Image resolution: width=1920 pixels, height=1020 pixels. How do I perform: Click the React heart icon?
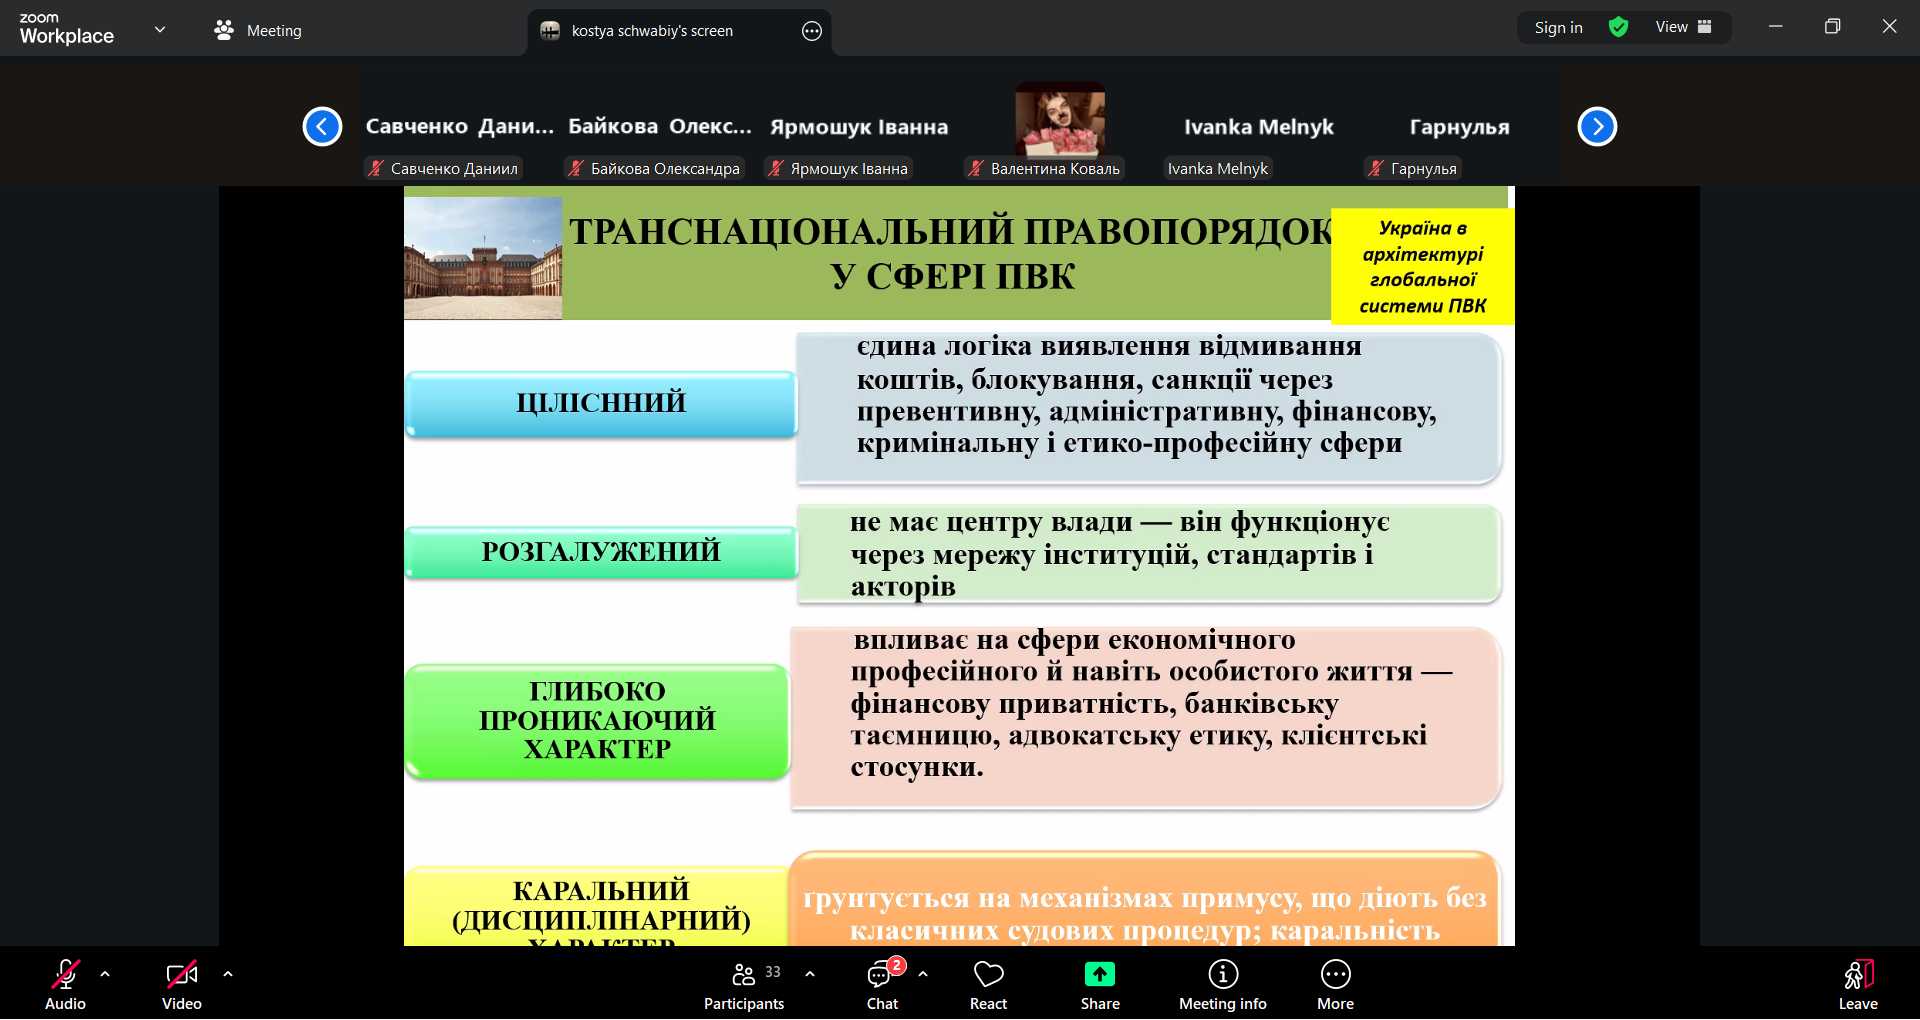[988, 985]
